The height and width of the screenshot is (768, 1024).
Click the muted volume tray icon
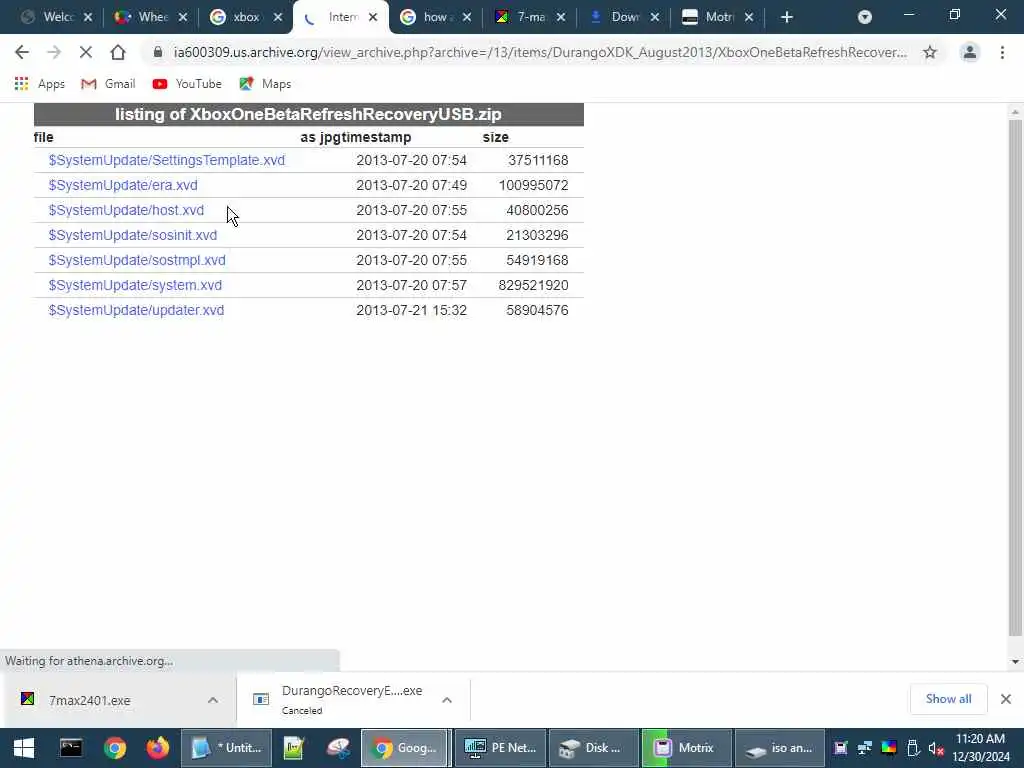936,748
